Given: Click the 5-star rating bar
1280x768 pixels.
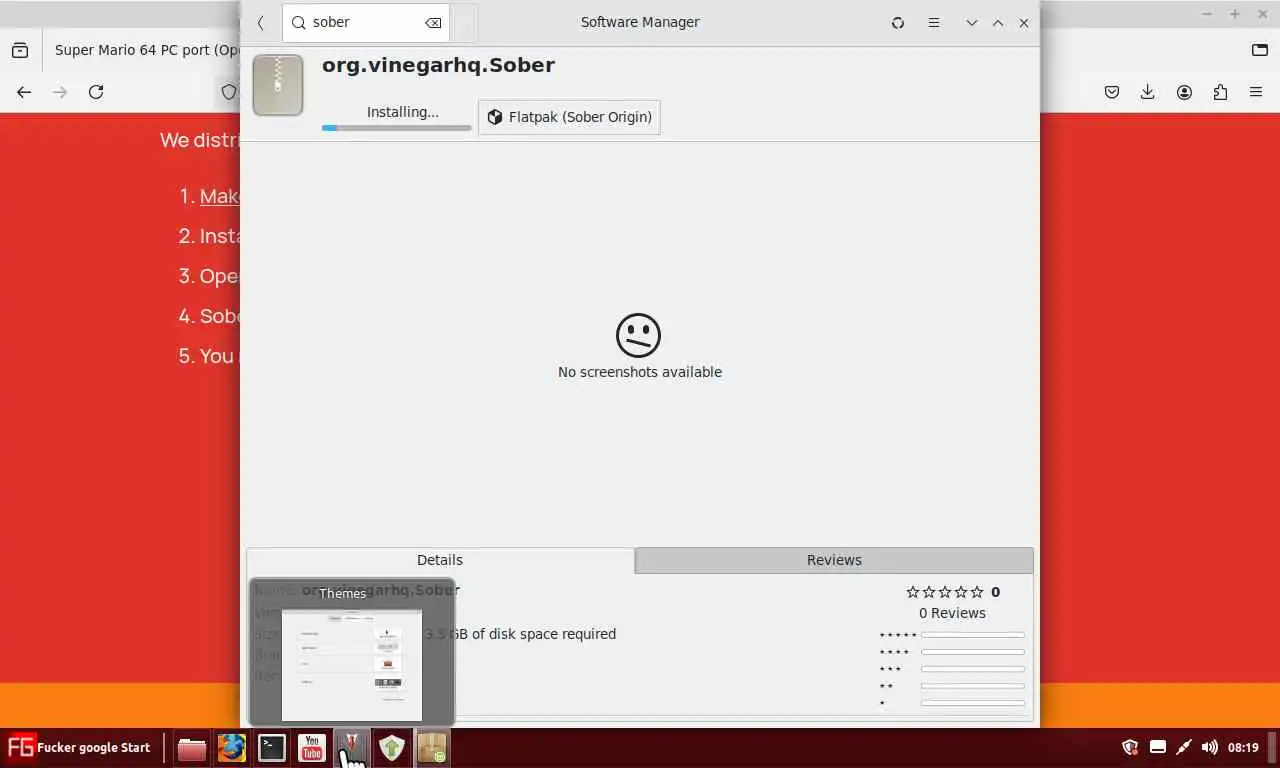Looking at the screenshot, I should tap(972, 635).
